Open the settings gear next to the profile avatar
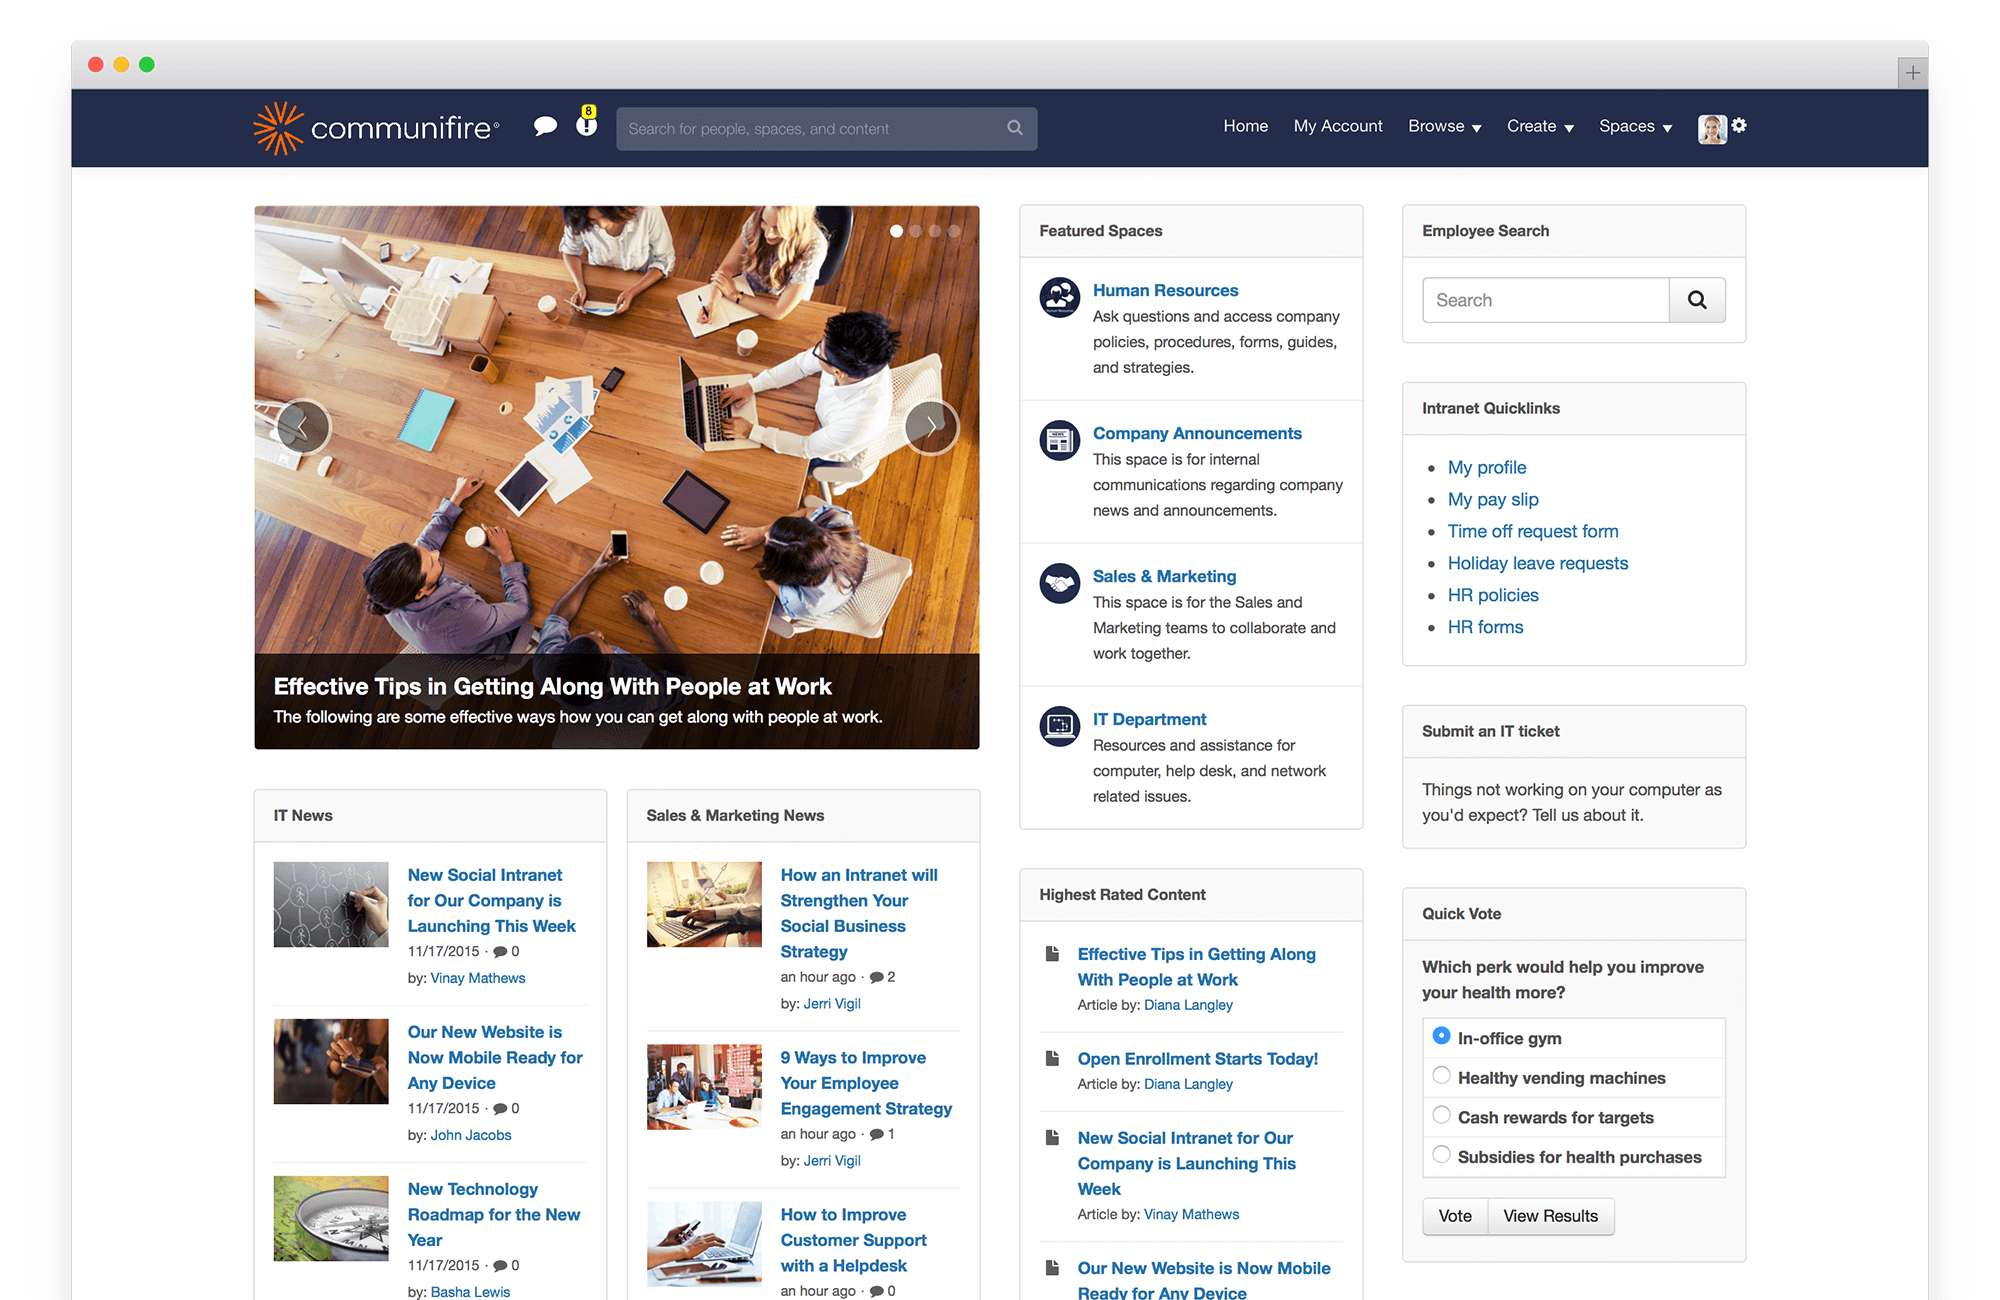Screen dimensions: 2000x1300 pyautogui.click(x=1740, y=126)
